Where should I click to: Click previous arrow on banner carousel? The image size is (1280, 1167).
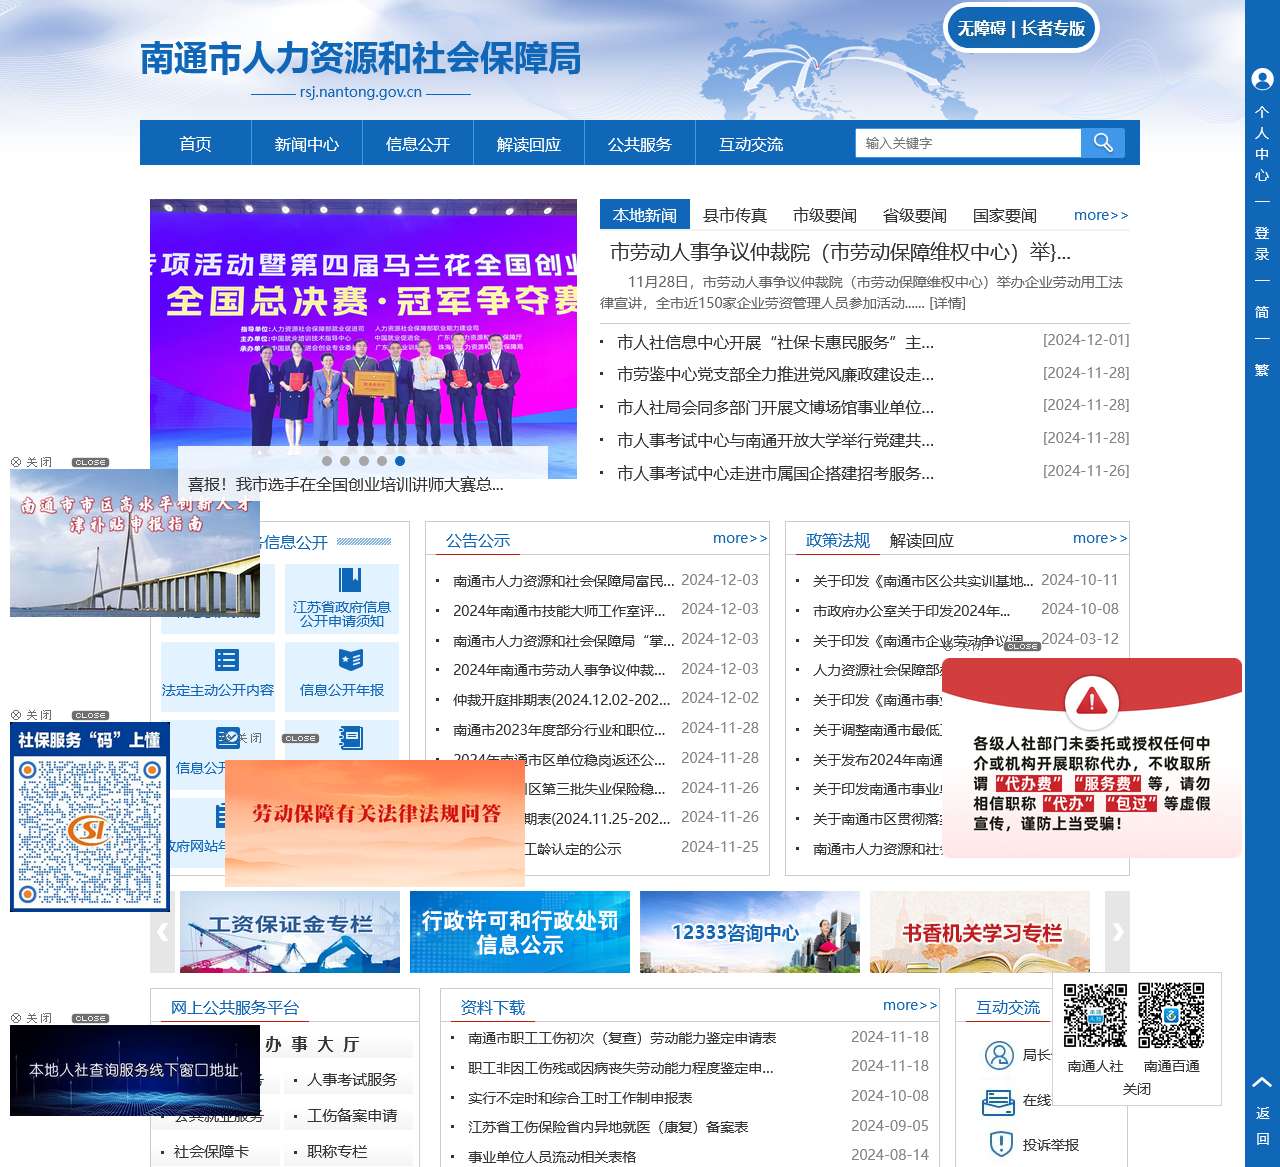click(x=162, y=932)
